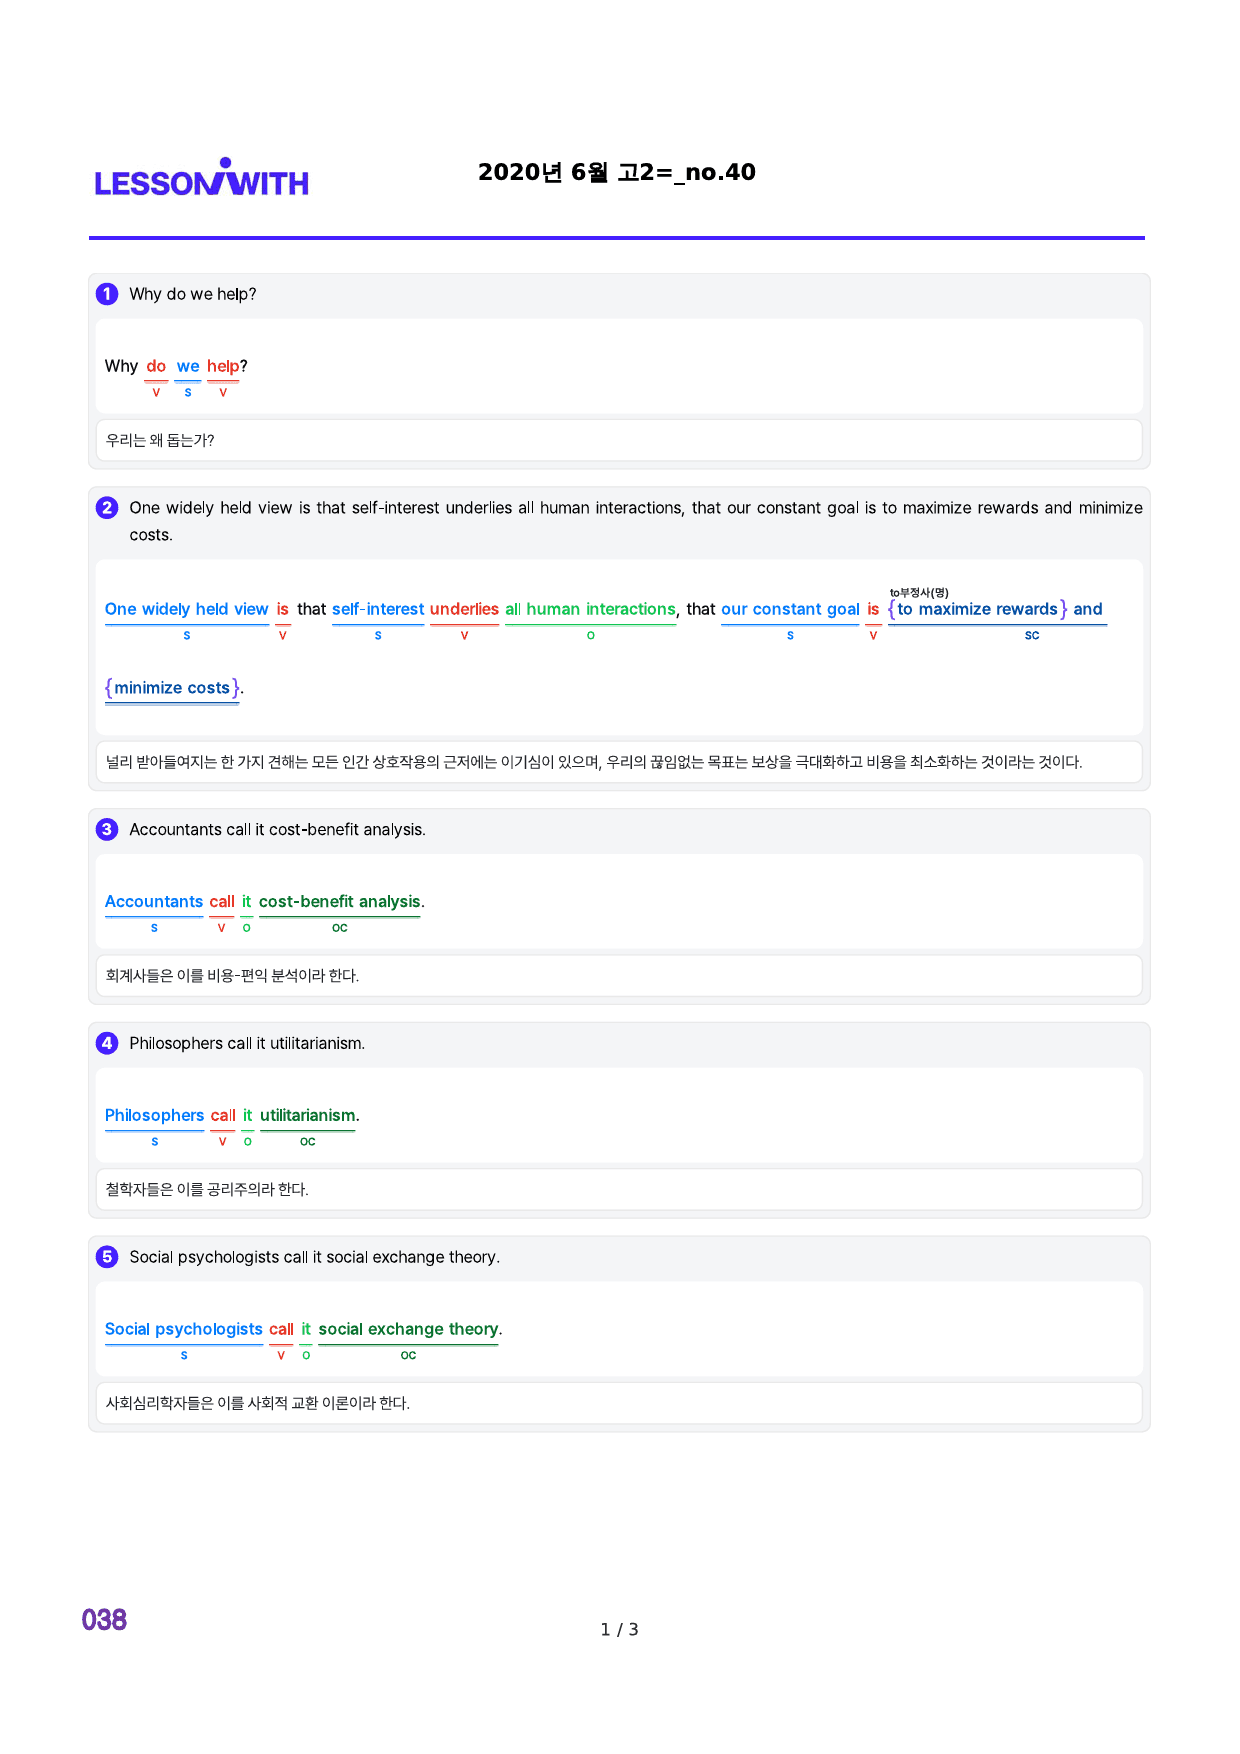Image resolution: width=1240 pixels, height=1754 pixels.
Task: Click 'Social psychologists' subject phrase
Action: (x=184, y=1330)
